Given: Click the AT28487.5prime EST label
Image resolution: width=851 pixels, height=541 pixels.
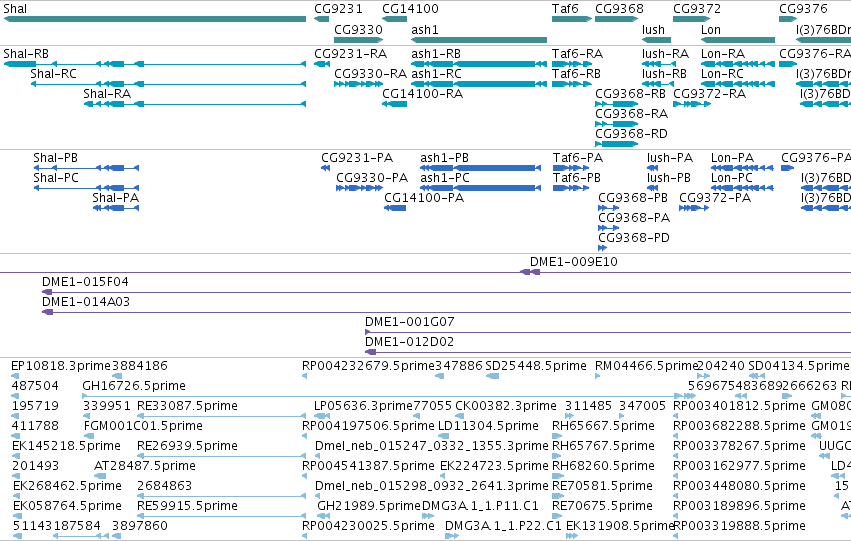Looking at the screenshot, I should [144, 466].
